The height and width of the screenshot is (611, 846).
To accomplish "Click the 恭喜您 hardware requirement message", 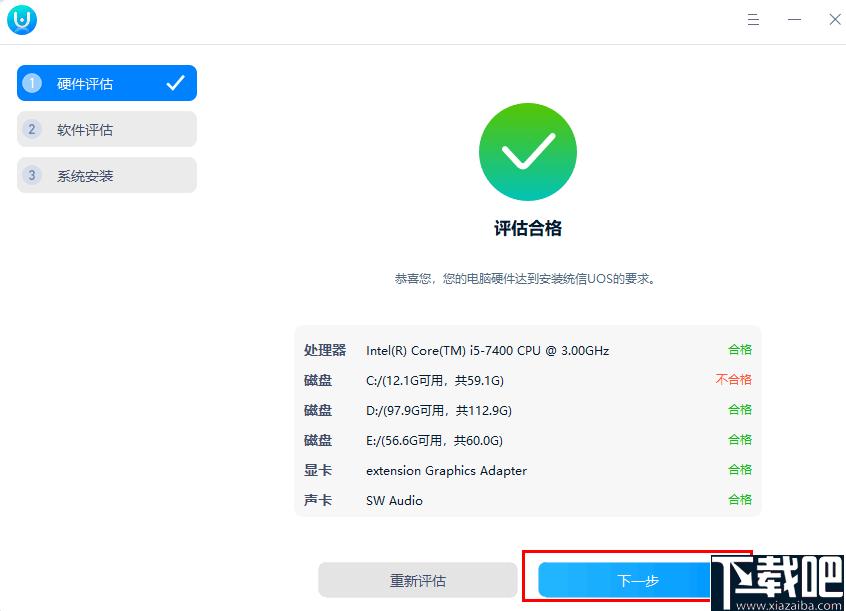I will click(x=525, y=279).
